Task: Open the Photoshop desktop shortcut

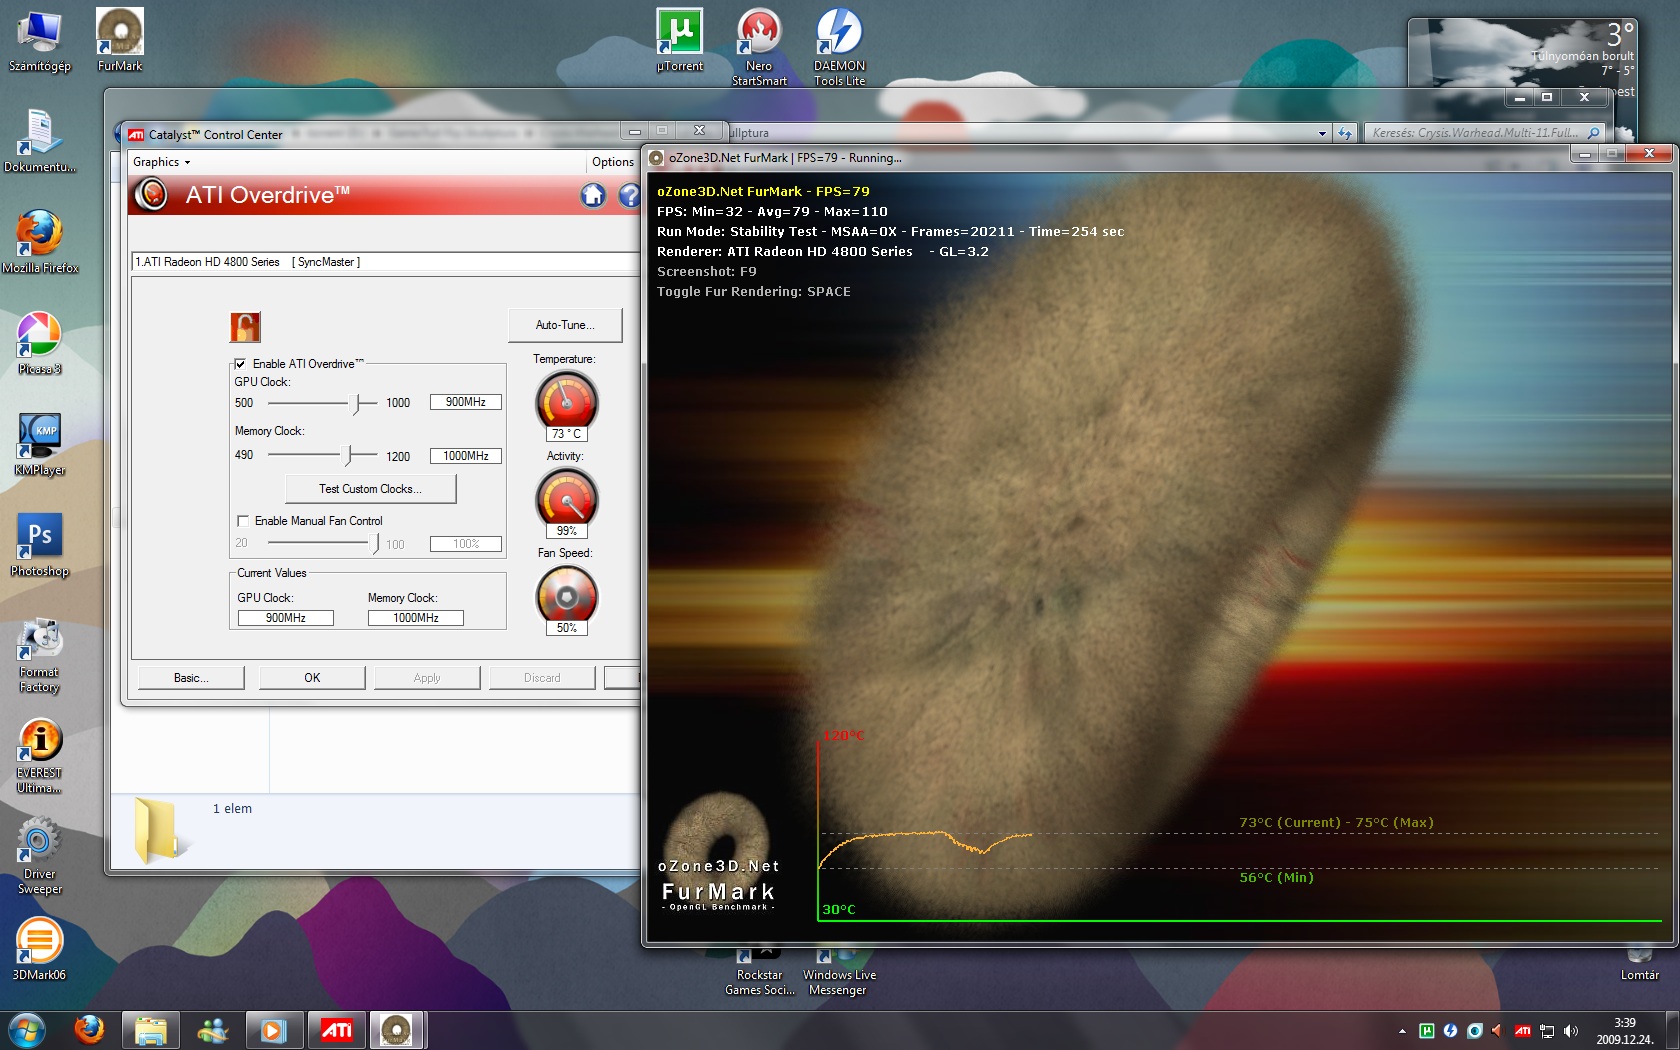Action: [39, 545]
